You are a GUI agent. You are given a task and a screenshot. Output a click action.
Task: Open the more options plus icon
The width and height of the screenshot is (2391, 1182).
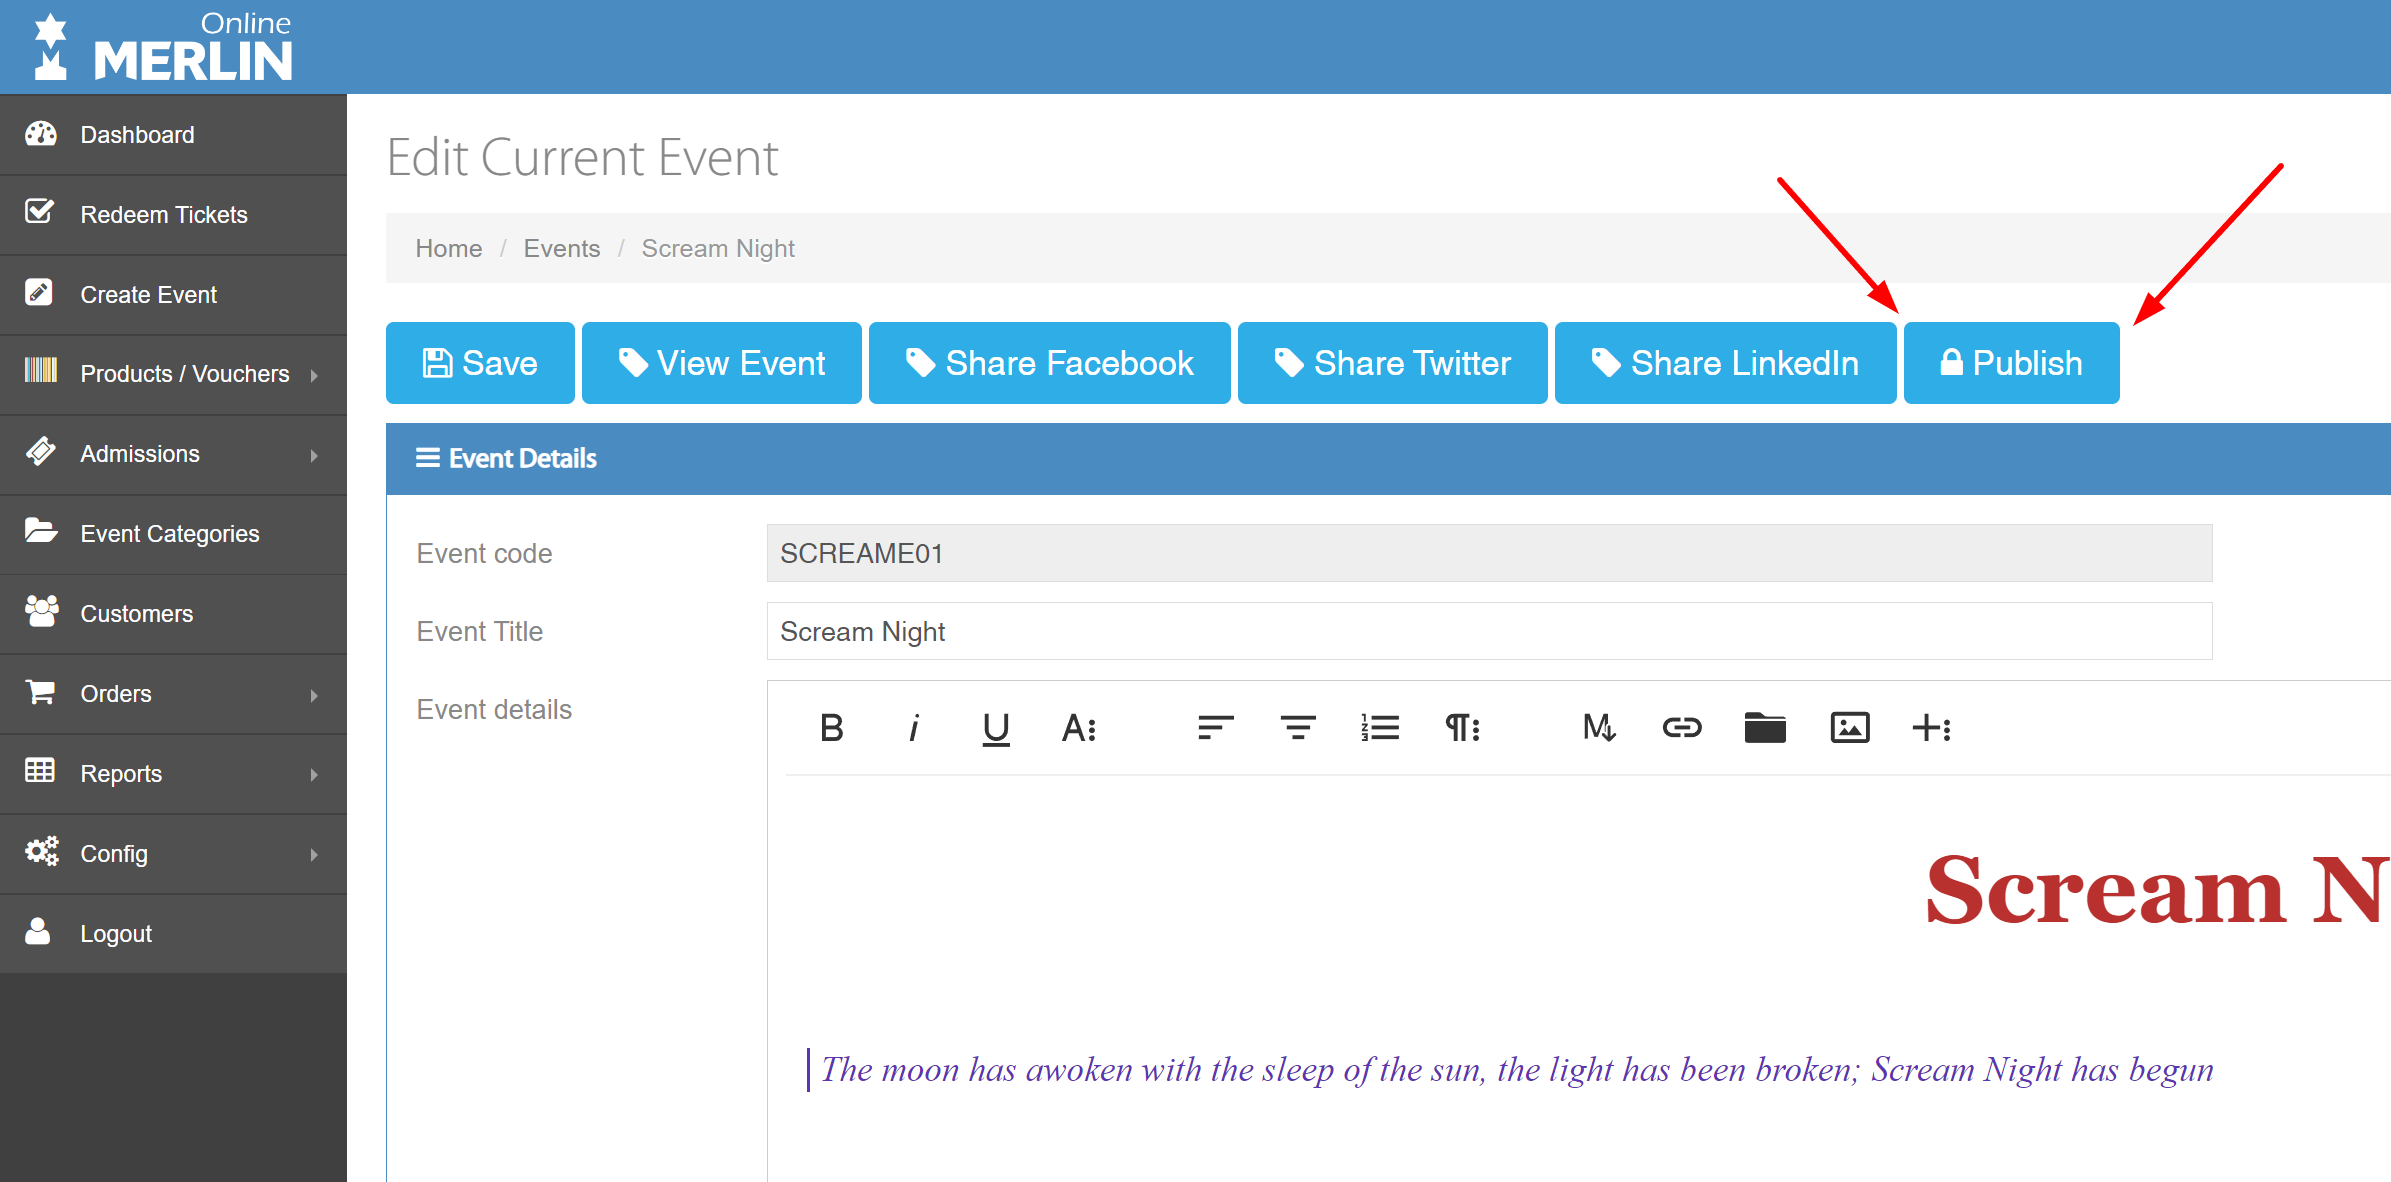click(1931, 728)
